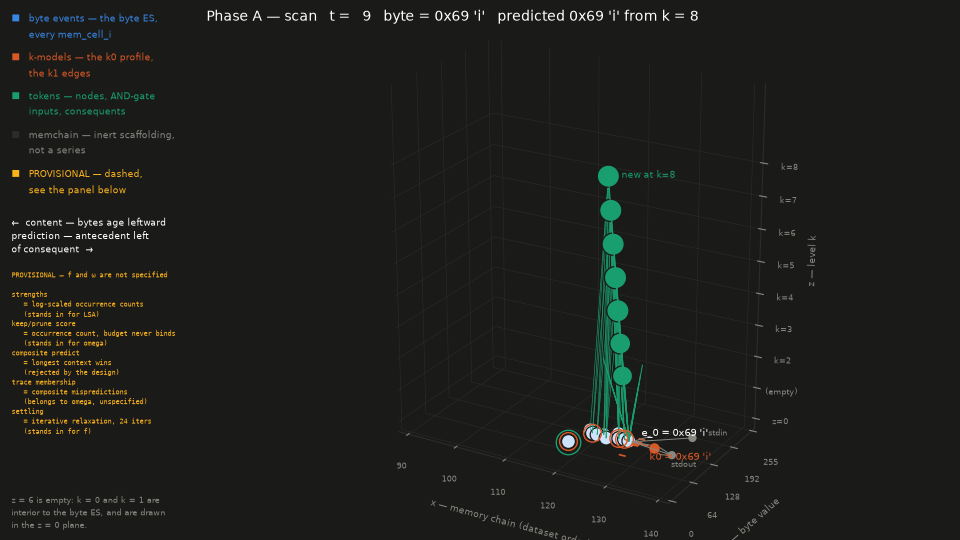The width and height of the screenshot is (960, 540).
Task: Click the '128' byte value tick label
Action: coord(732,497)
